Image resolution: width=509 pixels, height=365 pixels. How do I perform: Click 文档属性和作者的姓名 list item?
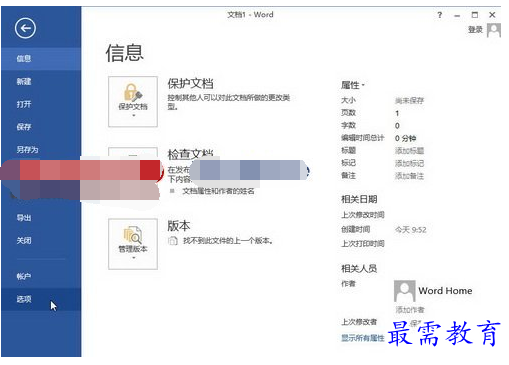coord(218,191)
